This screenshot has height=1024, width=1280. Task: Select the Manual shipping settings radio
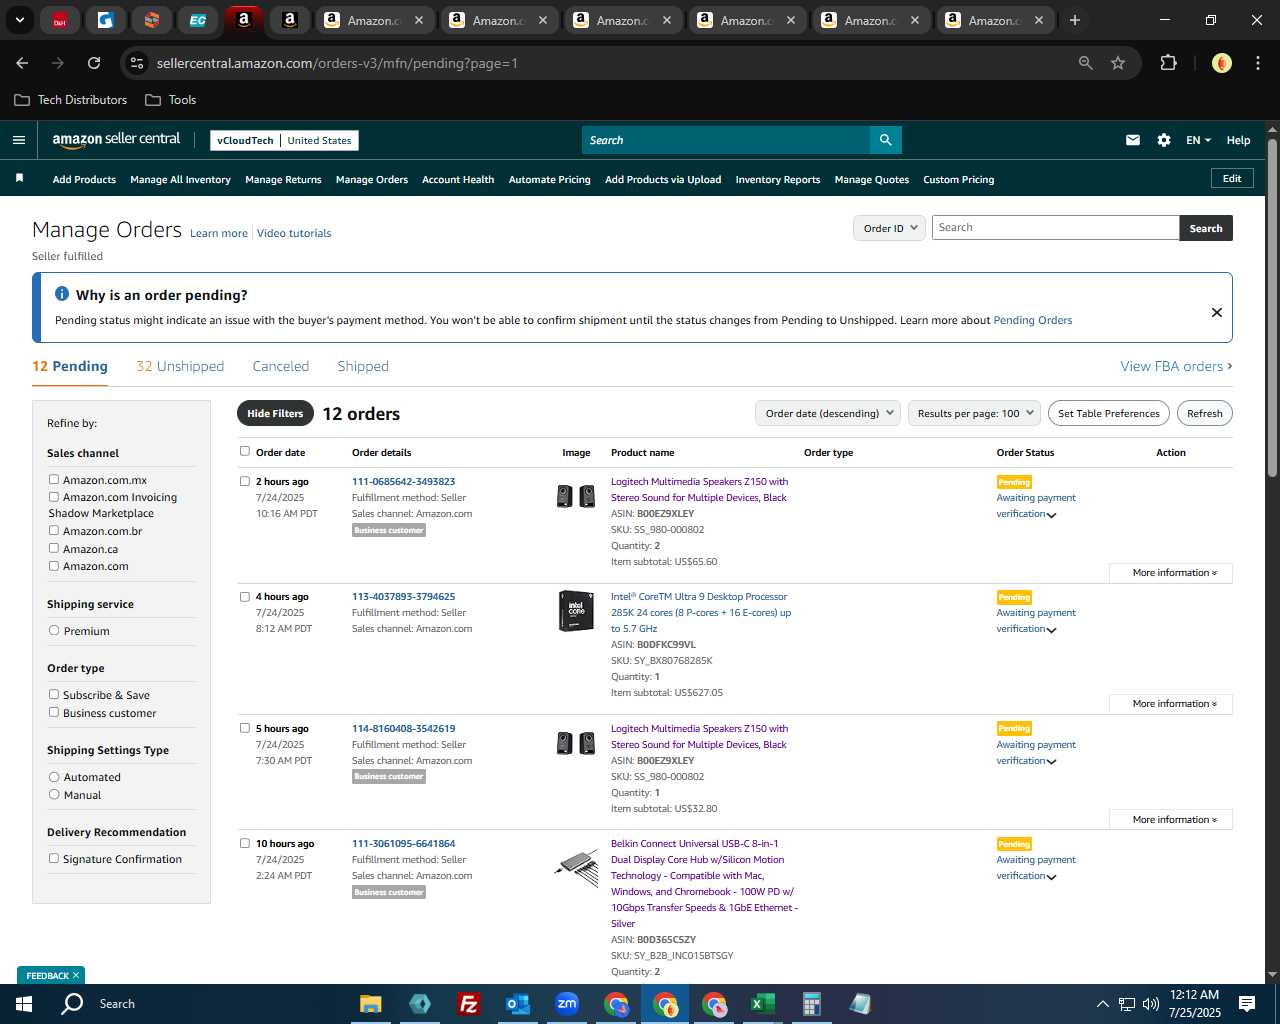[54, 794]
